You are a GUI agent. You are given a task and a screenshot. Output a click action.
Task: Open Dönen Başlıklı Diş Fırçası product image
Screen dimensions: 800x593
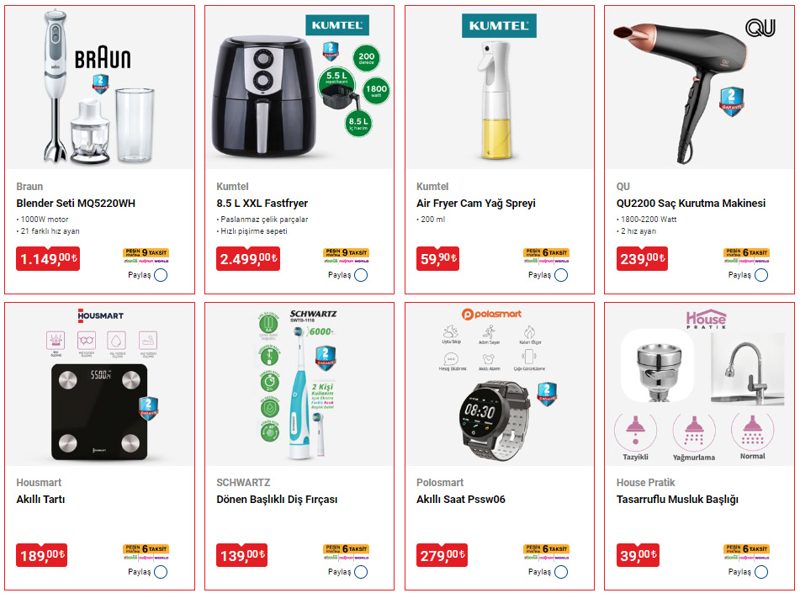tap(299, 385)
